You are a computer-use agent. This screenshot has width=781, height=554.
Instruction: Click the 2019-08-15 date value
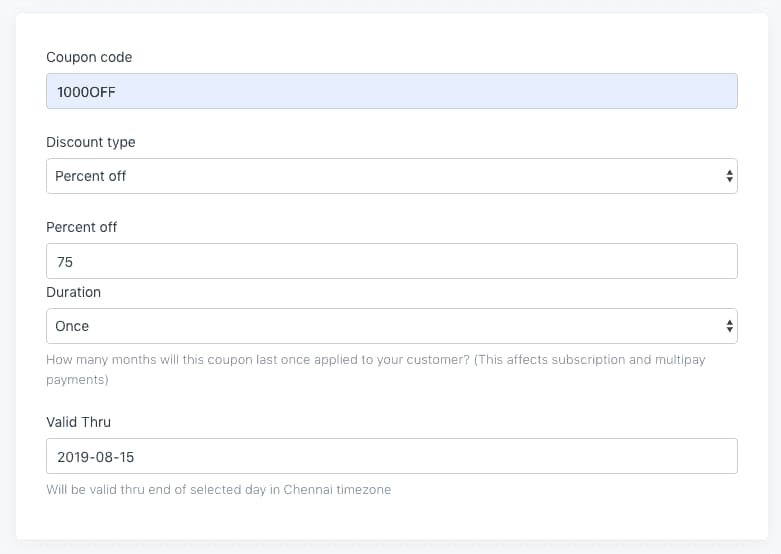(96, 457)
